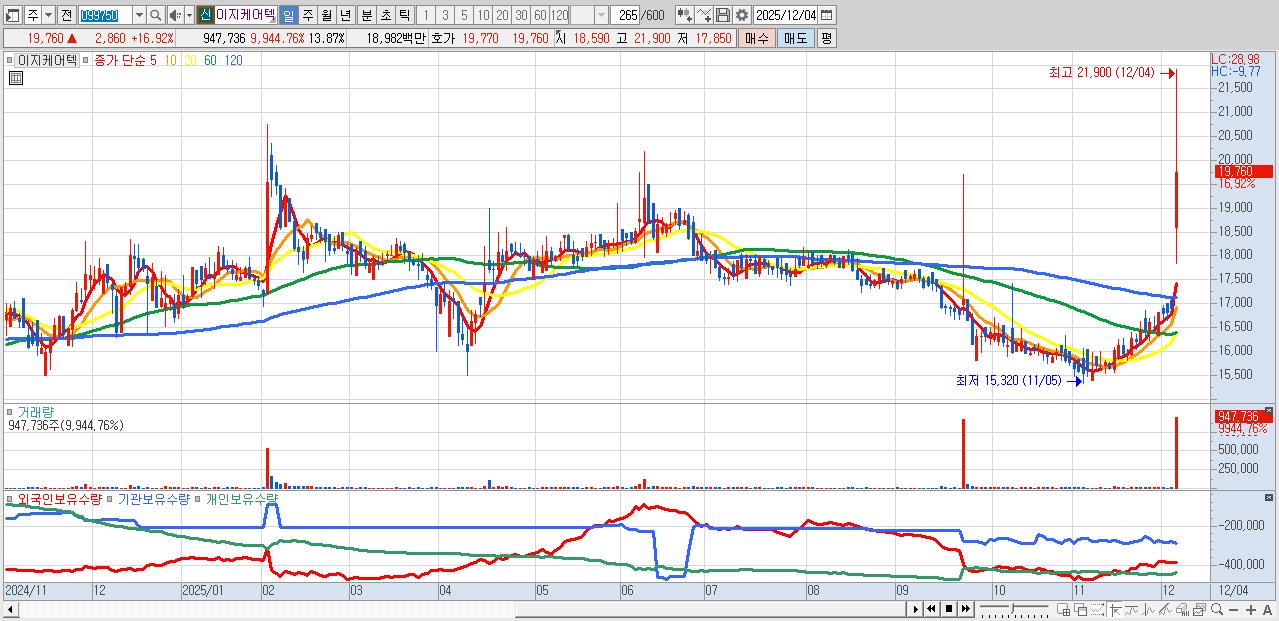Click the window-with-grid icon in bottom toolbar

coord(1064,610)
